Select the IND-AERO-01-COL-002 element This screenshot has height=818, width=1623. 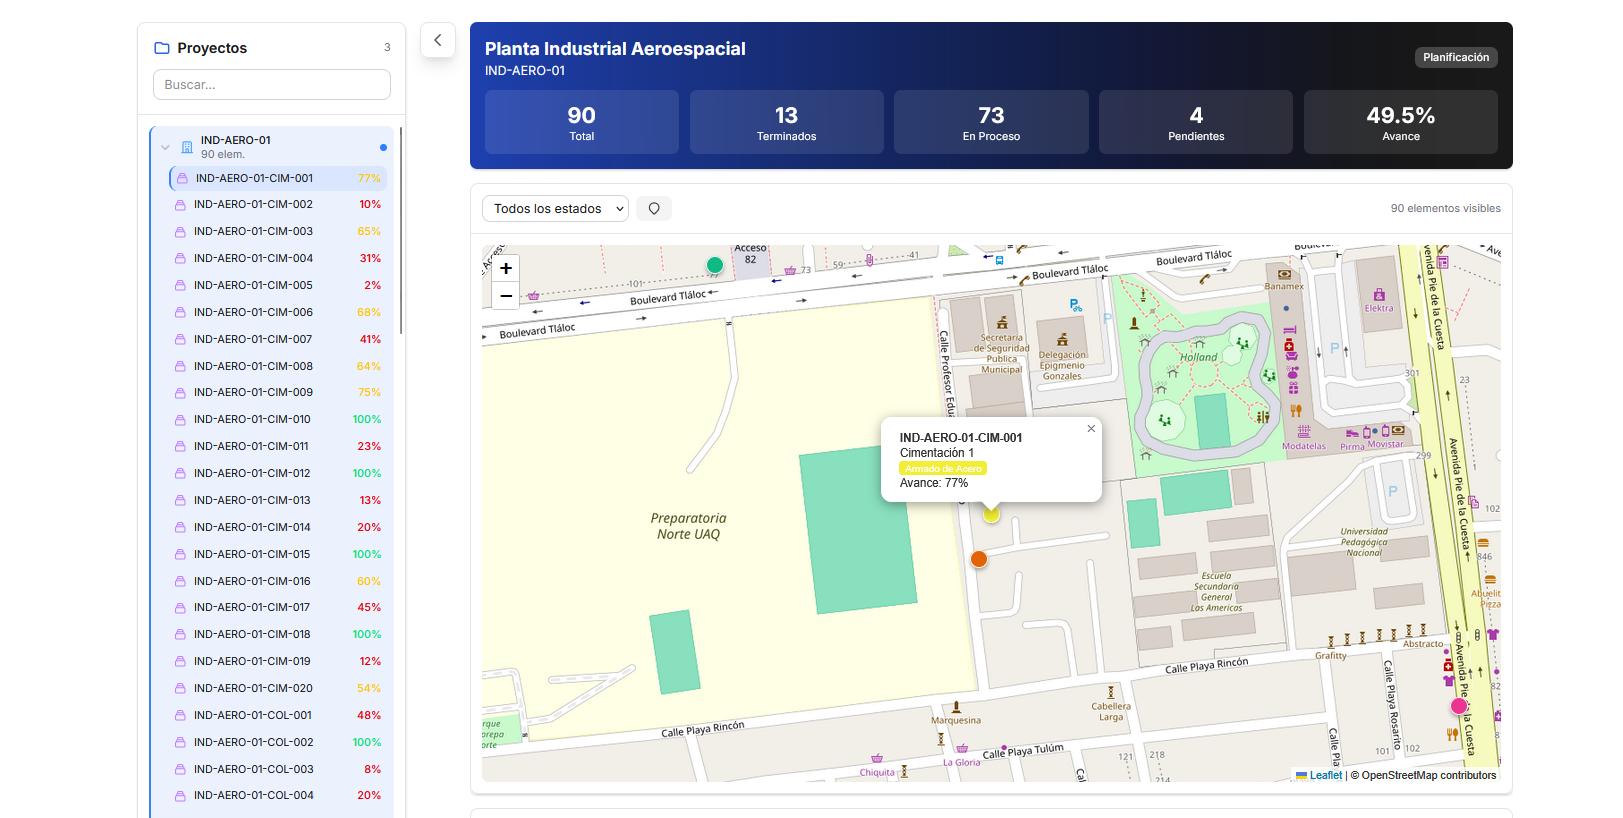tap(253, 743)
